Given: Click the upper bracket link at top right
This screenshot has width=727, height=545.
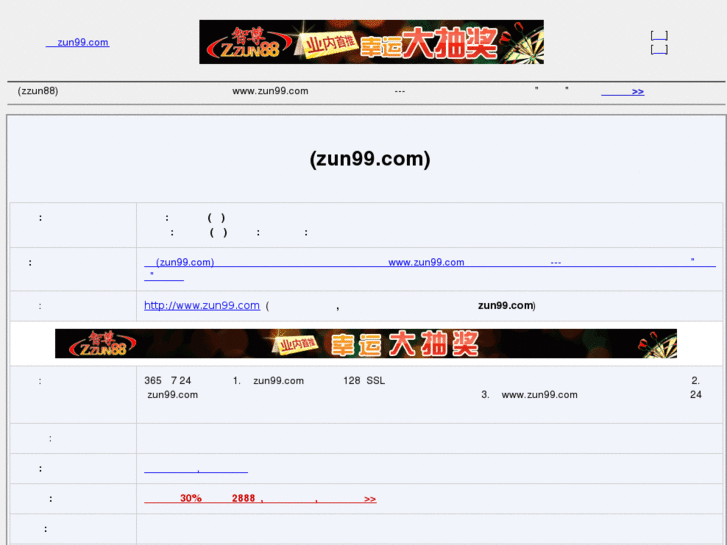Looking at the screenshot, I should [x=659, y=35].
